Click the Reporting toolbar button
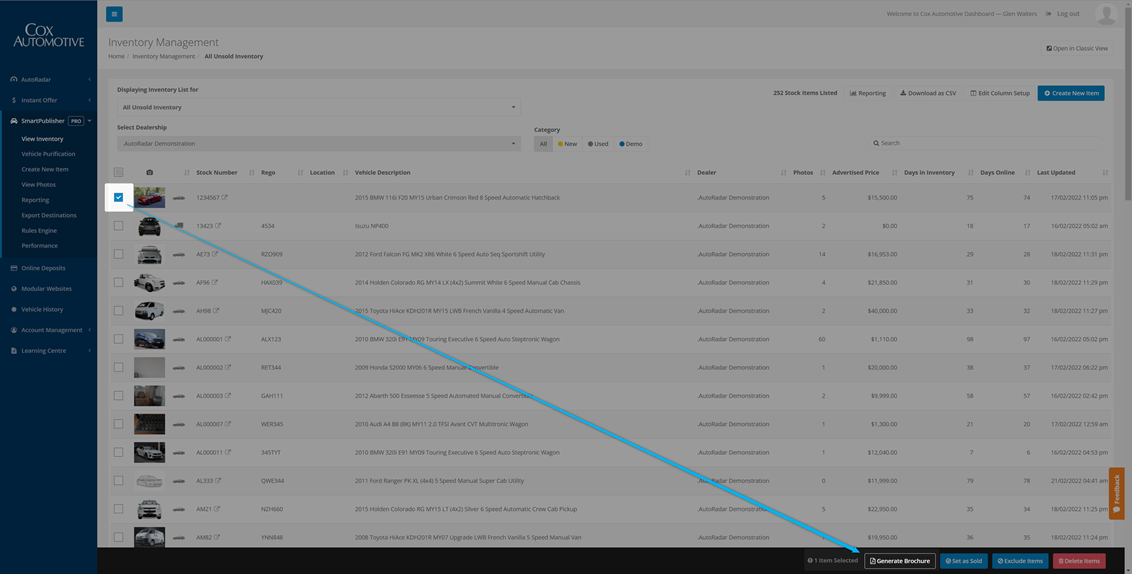 pos(867,93)
